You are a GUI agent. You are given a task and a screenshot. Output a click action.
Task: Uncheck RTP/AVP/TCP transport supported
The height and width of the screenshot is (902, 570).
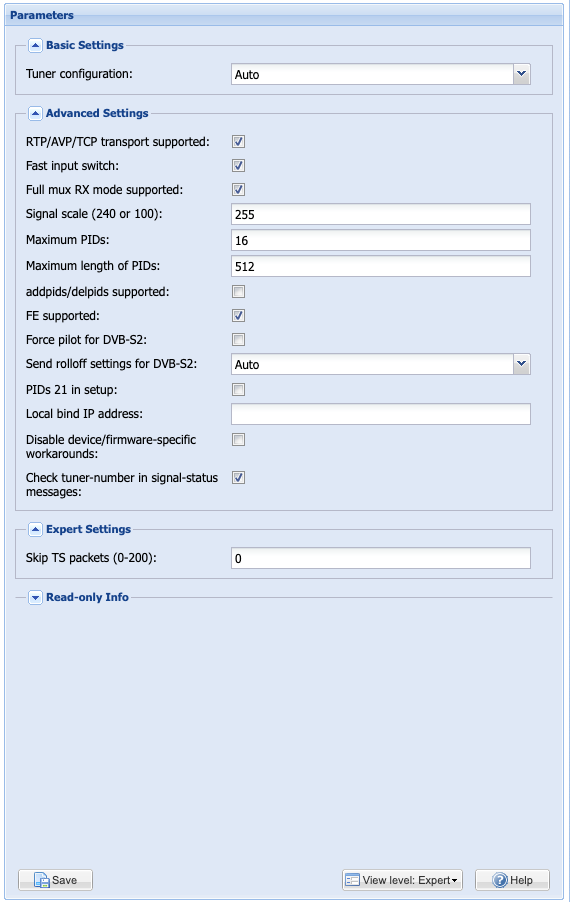click(x=238, y=142)
